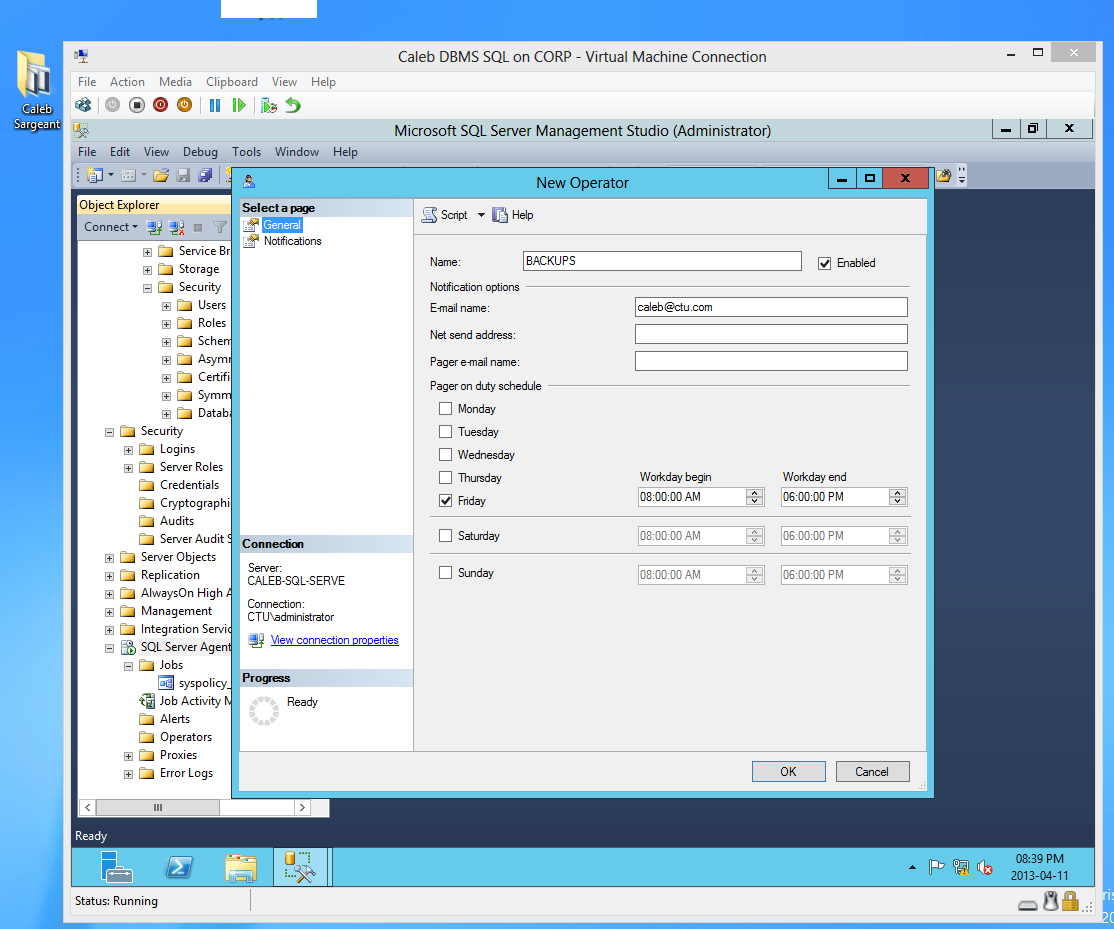Expand the Replication node
The image size is (1114, 929).
coord(109,575)
